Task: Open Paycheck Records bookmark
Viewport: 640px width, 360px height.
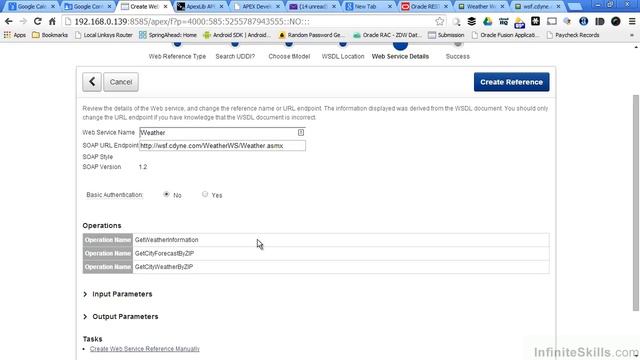Action: pos(573,35)
